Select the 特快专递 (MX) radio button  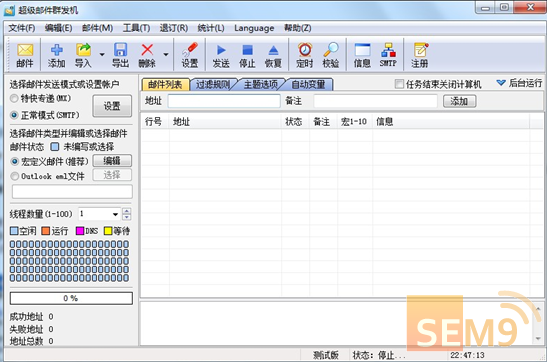pyautogui.click(x=14, y=99)
